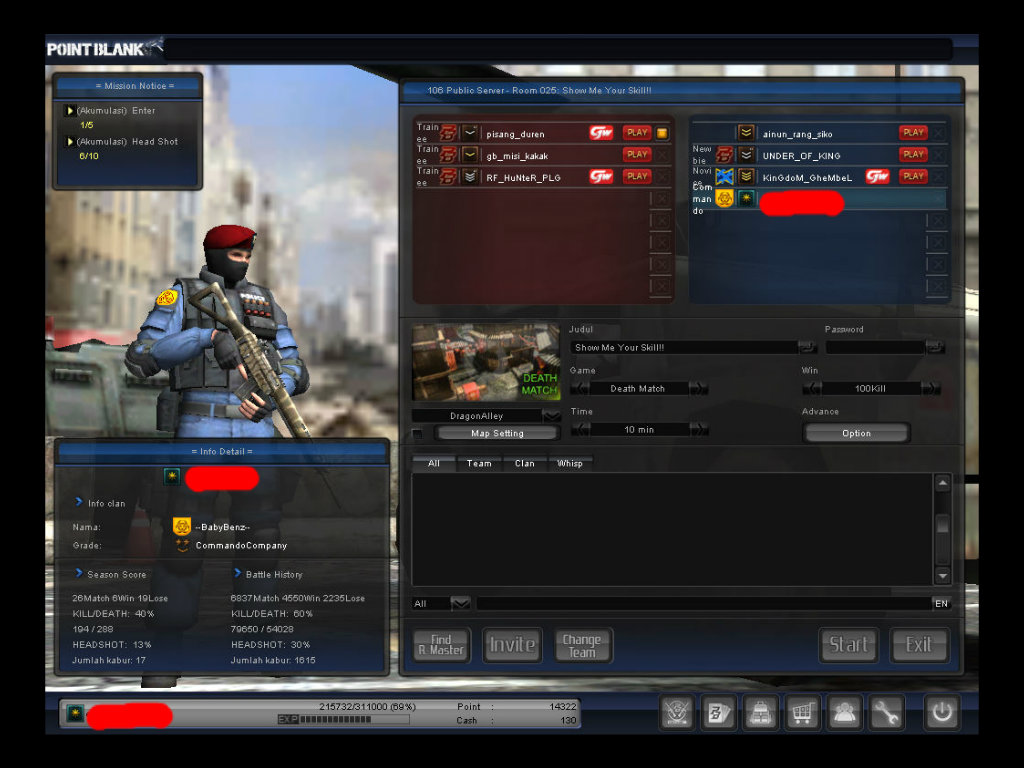Image resolution: width=1024 pixels, height=768 pixels.
Task: Switch to the All chat tab
Action: pos(434,463)
